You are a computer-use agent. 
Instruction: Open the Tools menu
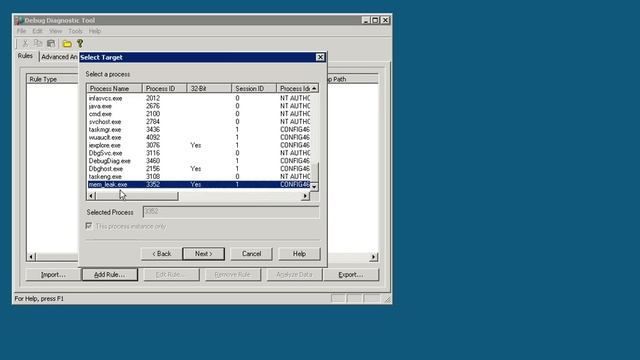click(75, 31)
